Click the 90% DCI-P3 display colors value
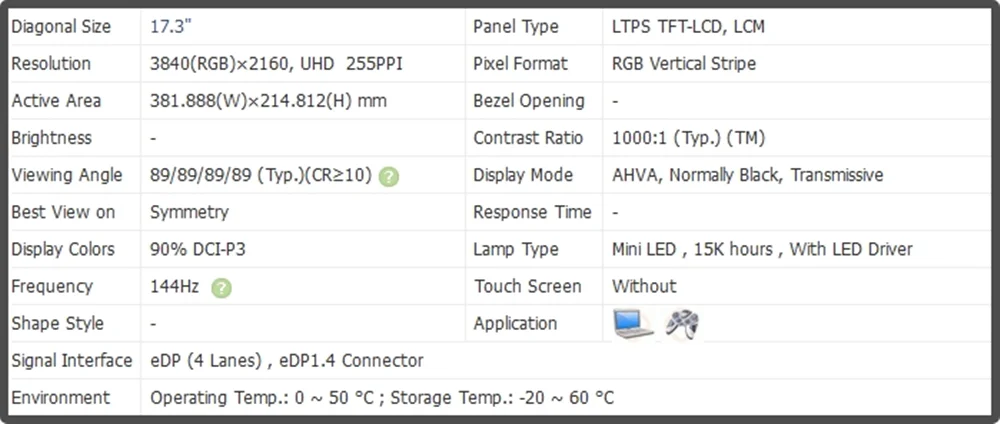Screen dimensions: 1000x424 point(198,249)
